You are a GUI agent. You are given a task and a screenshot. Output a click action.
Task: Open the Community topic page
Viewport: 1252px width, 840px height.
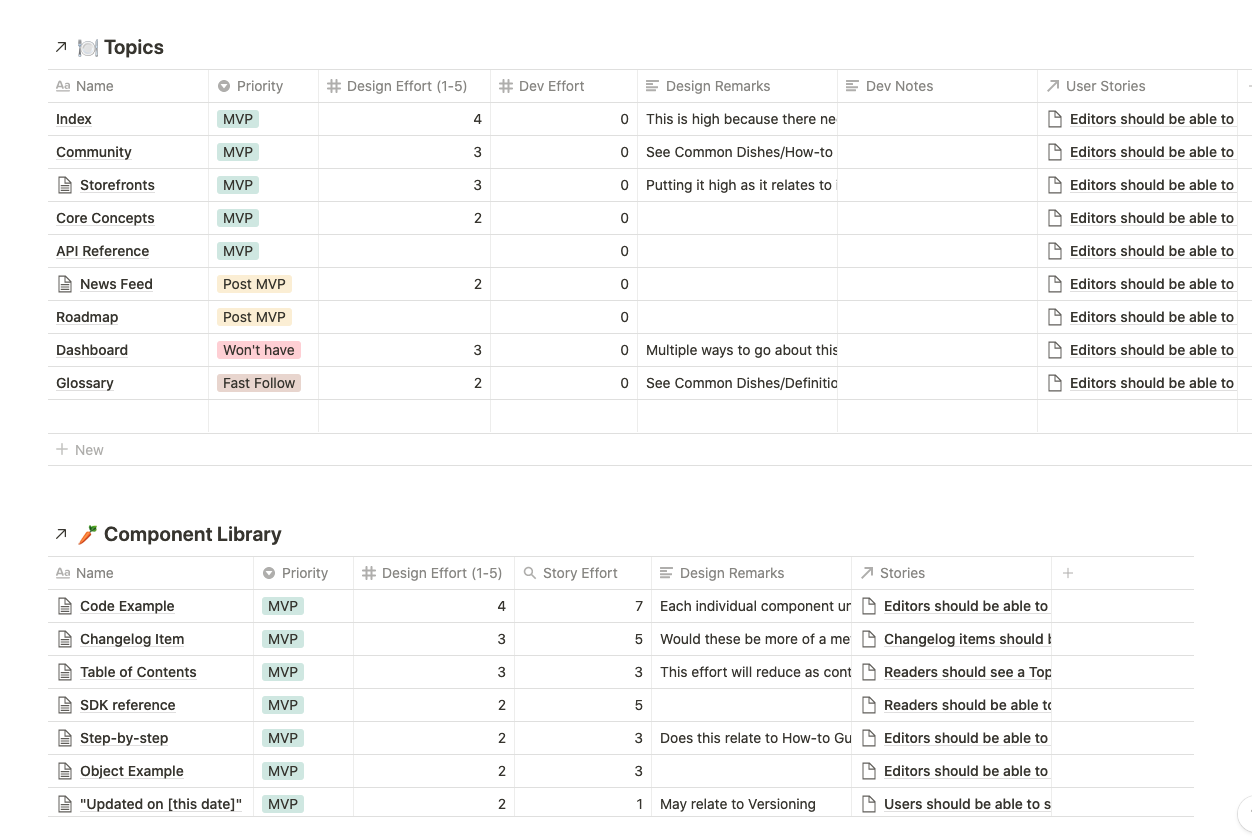94,152
